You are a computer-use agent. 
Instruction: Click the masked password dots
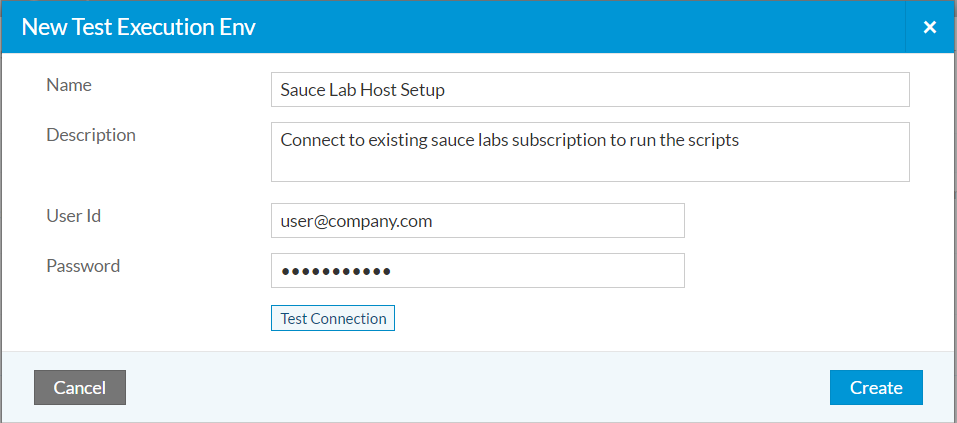tap(336, 271)
